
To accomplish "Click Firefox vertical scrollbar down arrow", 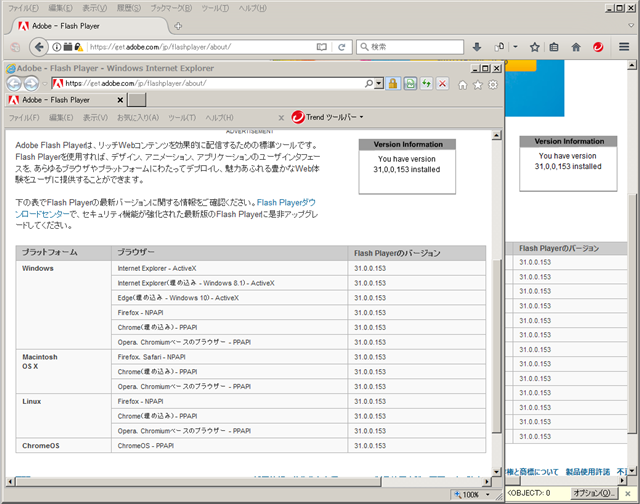I will tap(632, 471).
